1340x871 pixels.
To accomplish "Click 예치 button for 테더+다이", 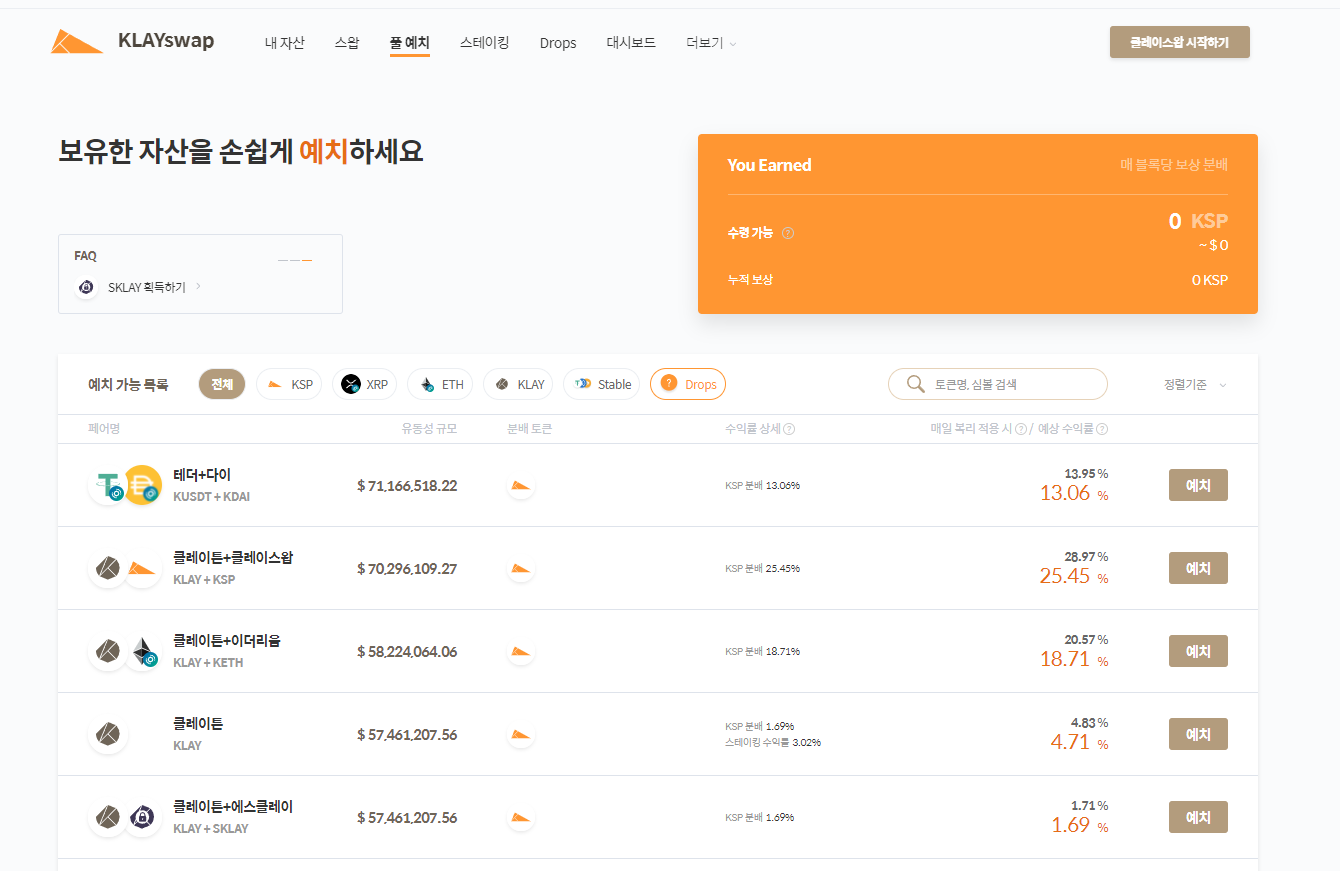I will (x=1198, y=485).
